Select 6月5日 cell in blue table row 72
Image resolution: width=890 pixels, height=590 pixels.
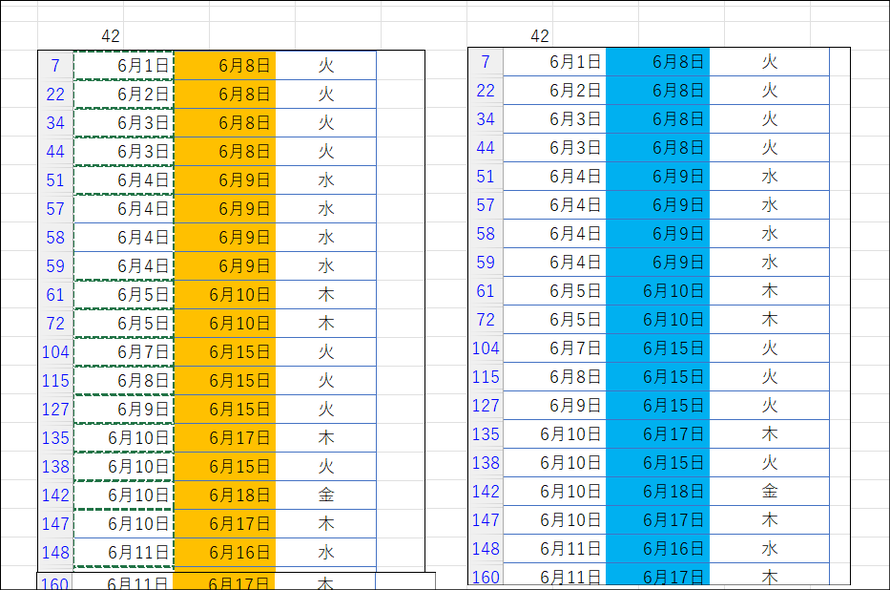pyautogui.click(x=555, y=320)
